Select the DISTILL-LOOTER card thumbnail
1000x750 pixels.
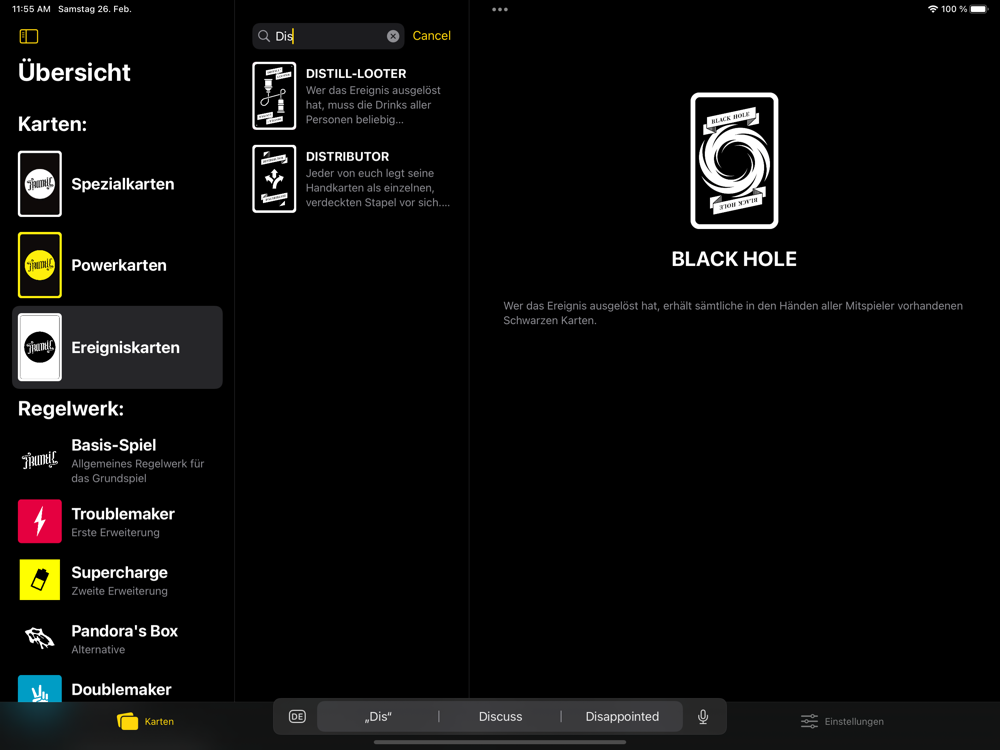click(x=274, y=96)
